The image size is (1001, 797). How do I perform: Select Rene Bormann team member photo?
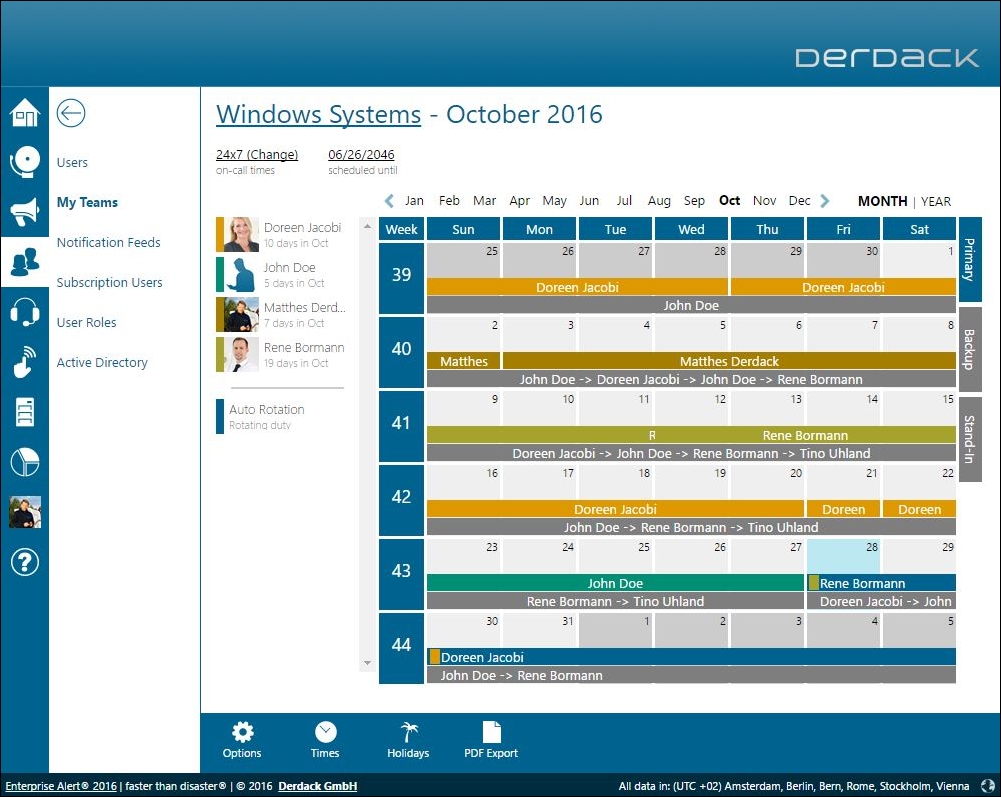[241, 354]
